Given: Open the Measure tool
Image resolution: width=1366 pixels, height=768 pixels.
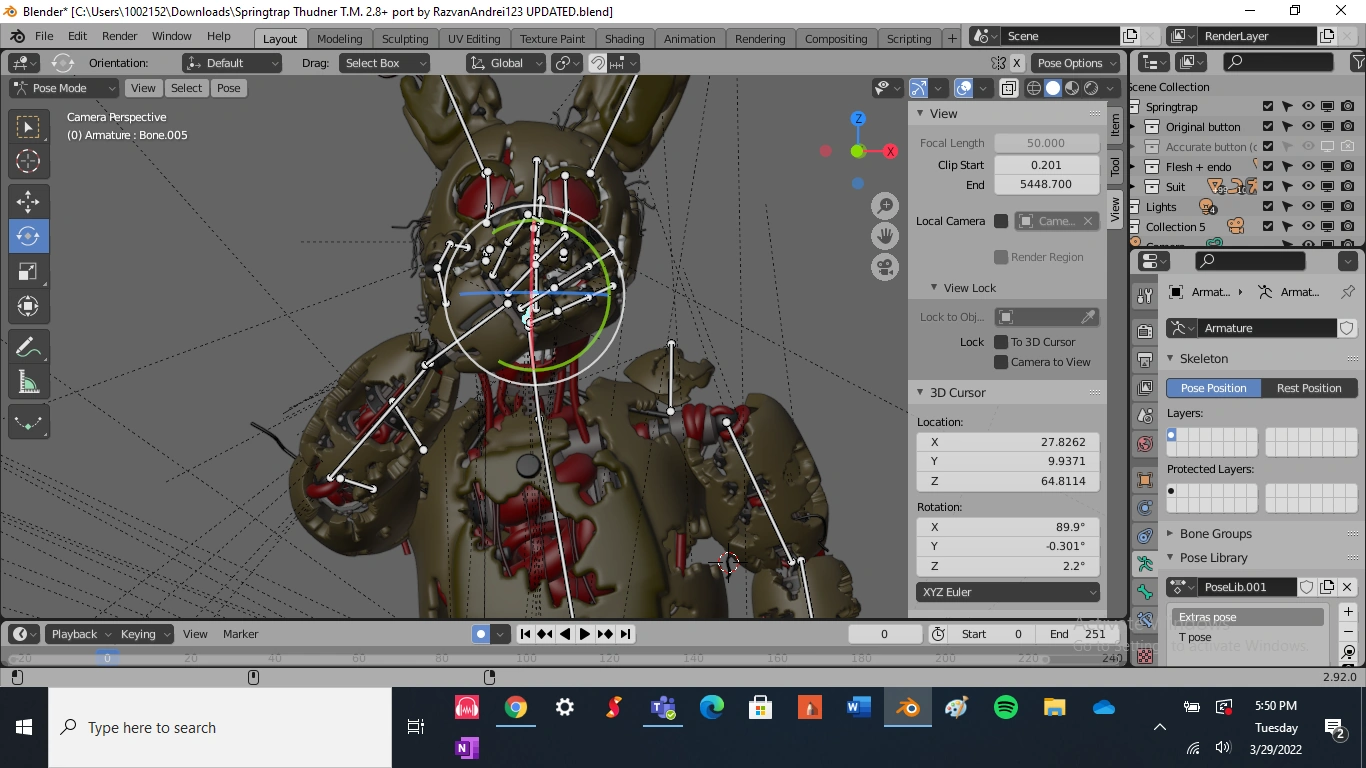Looking at the screenshot, I should click(x=28, y=381).
